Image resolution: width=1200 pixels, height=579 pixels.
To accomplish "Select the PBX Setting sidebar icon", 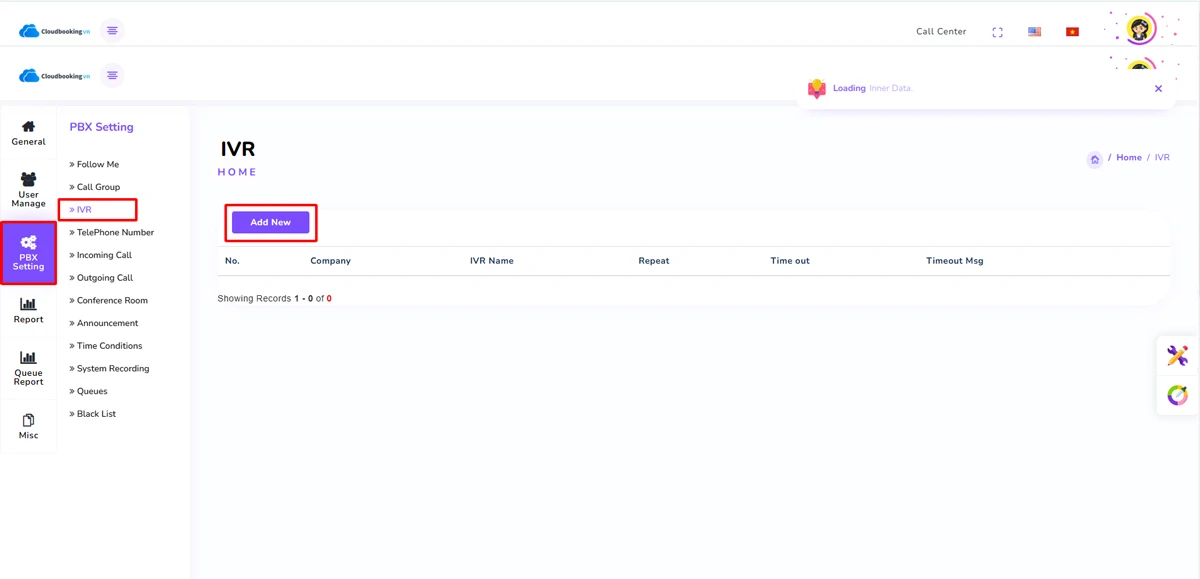I will pyautogui.click(x=28, y=253).
